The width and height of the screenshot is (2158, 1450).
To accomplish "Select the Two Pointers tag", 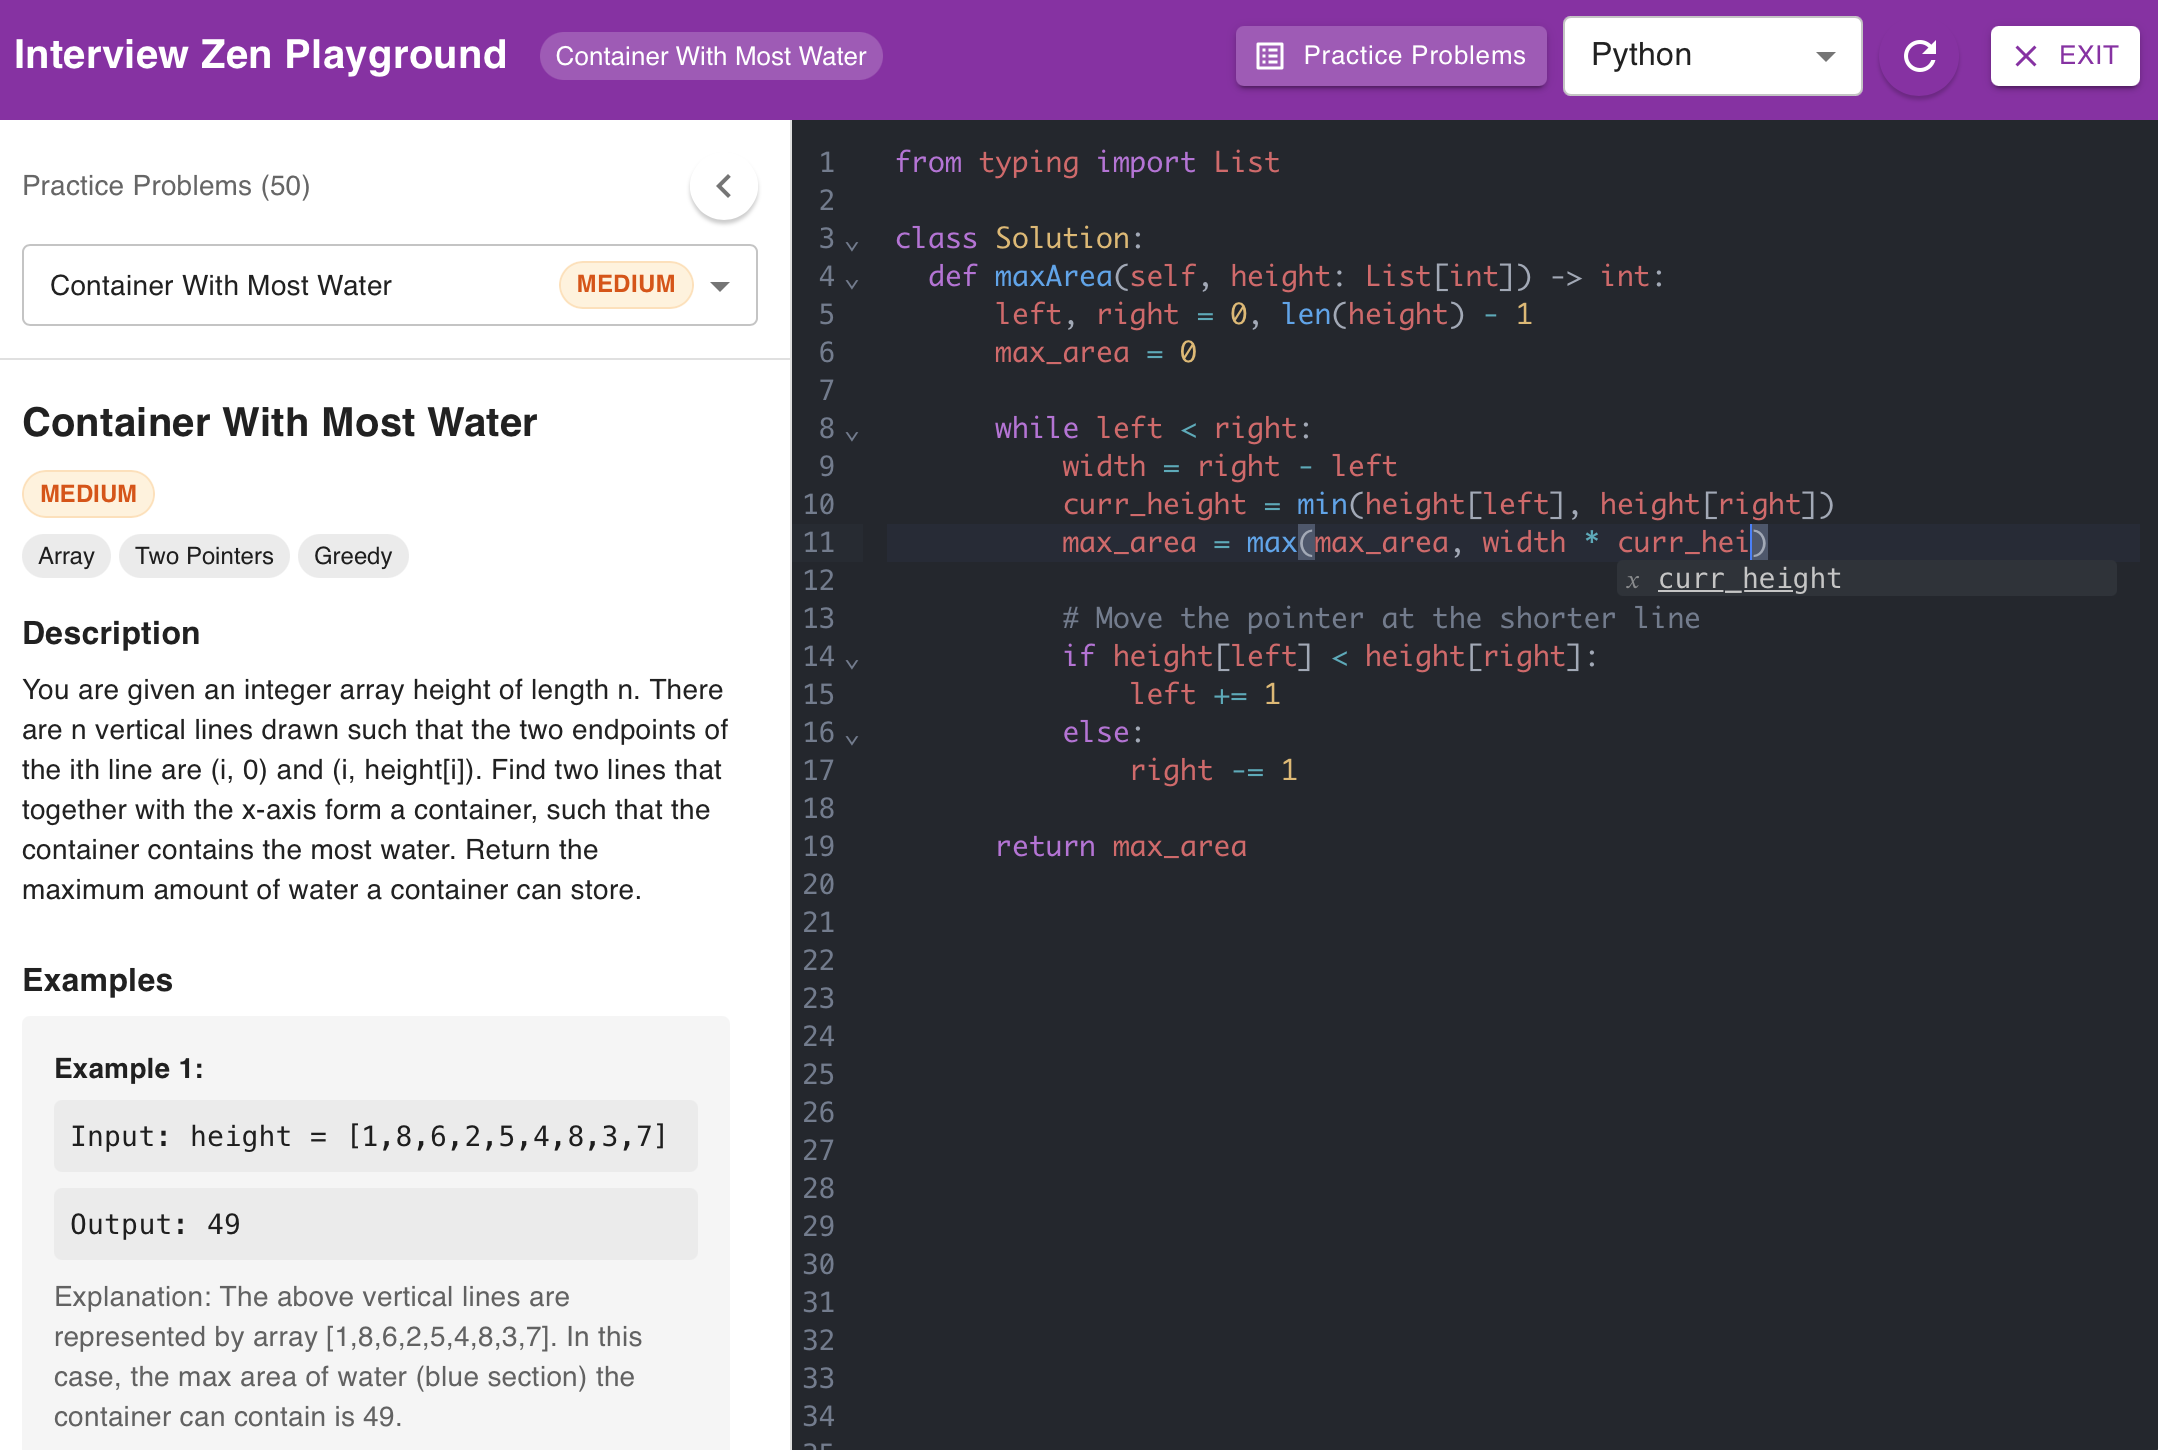I will pyautogui.click(x=204, y=556).
